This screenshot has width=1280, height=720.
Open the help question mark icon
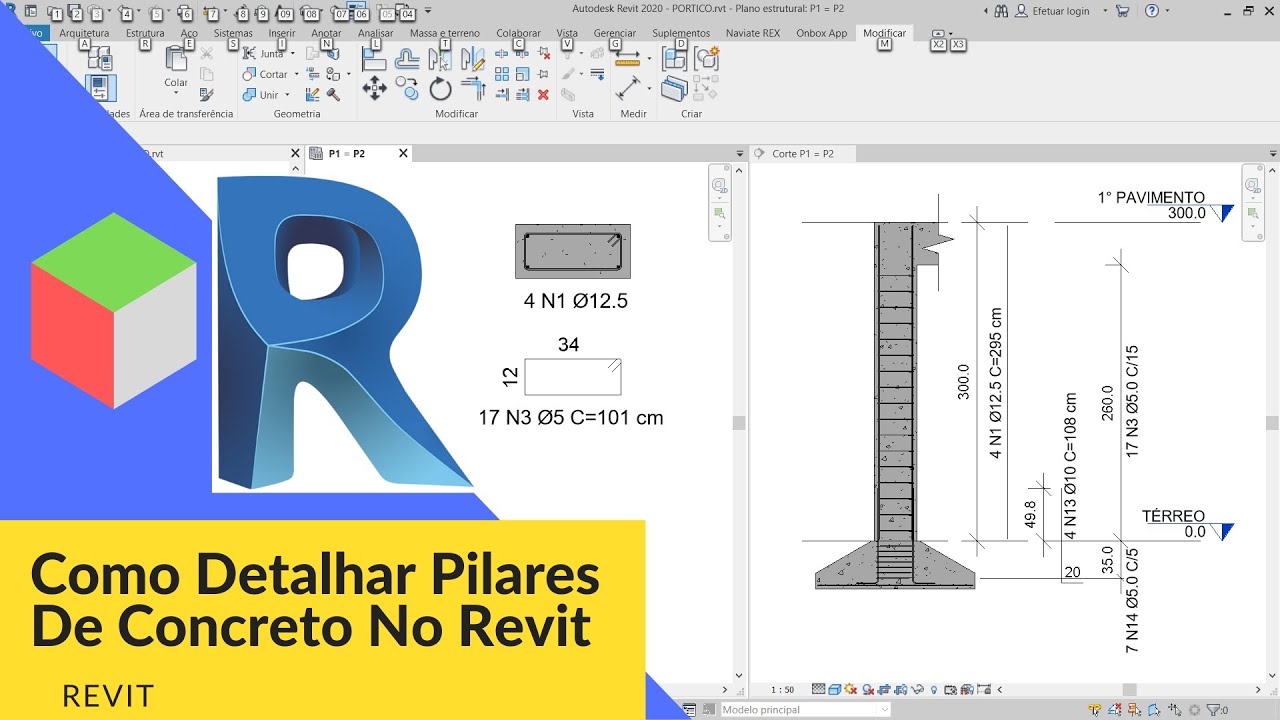click(1152, 11)
